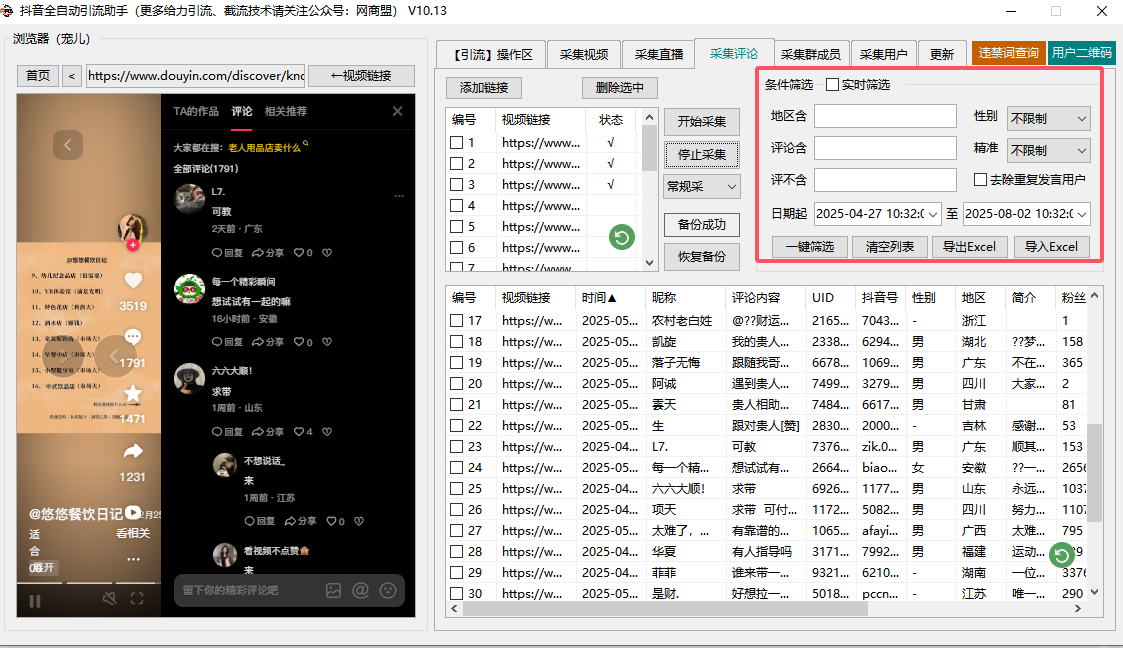This screenshot has height=648, width=1123.
Task: Click the orange 违禁词查询 button
Action: (1008, 53)
